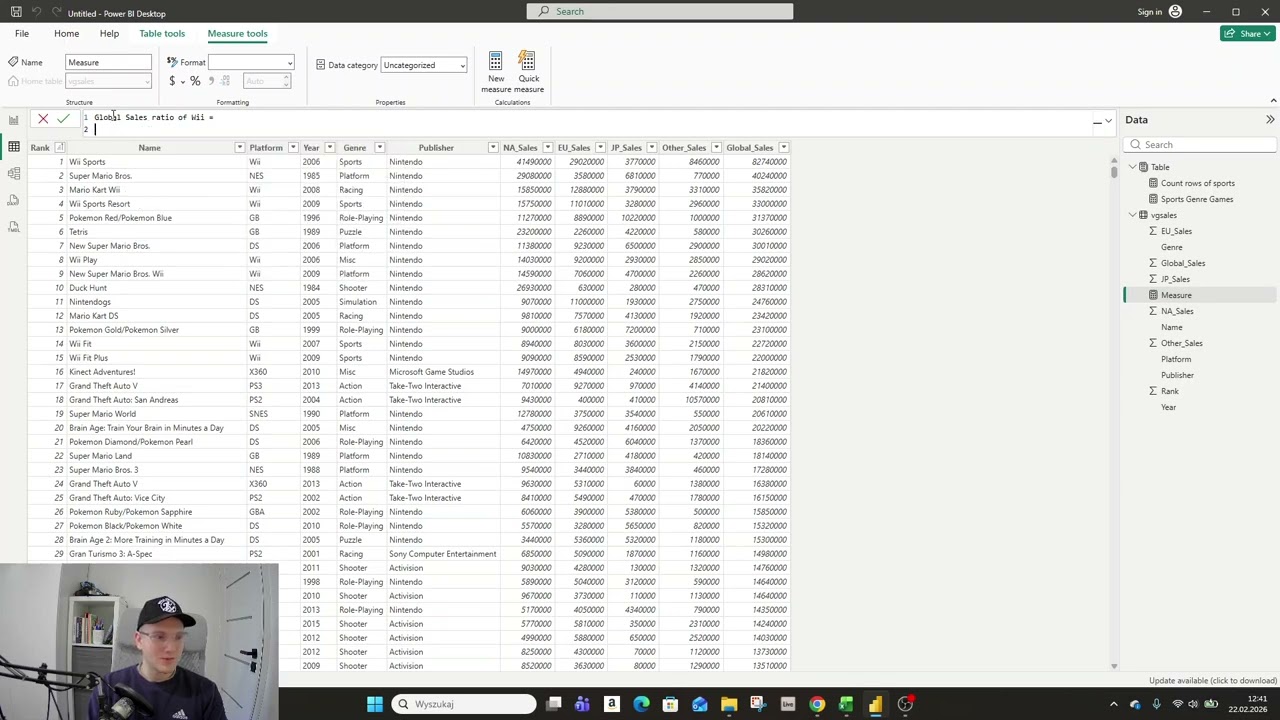Collapse the Table node in Data pane
Viewport: 1280px width, 720px height.
(x=1132, y=167)
